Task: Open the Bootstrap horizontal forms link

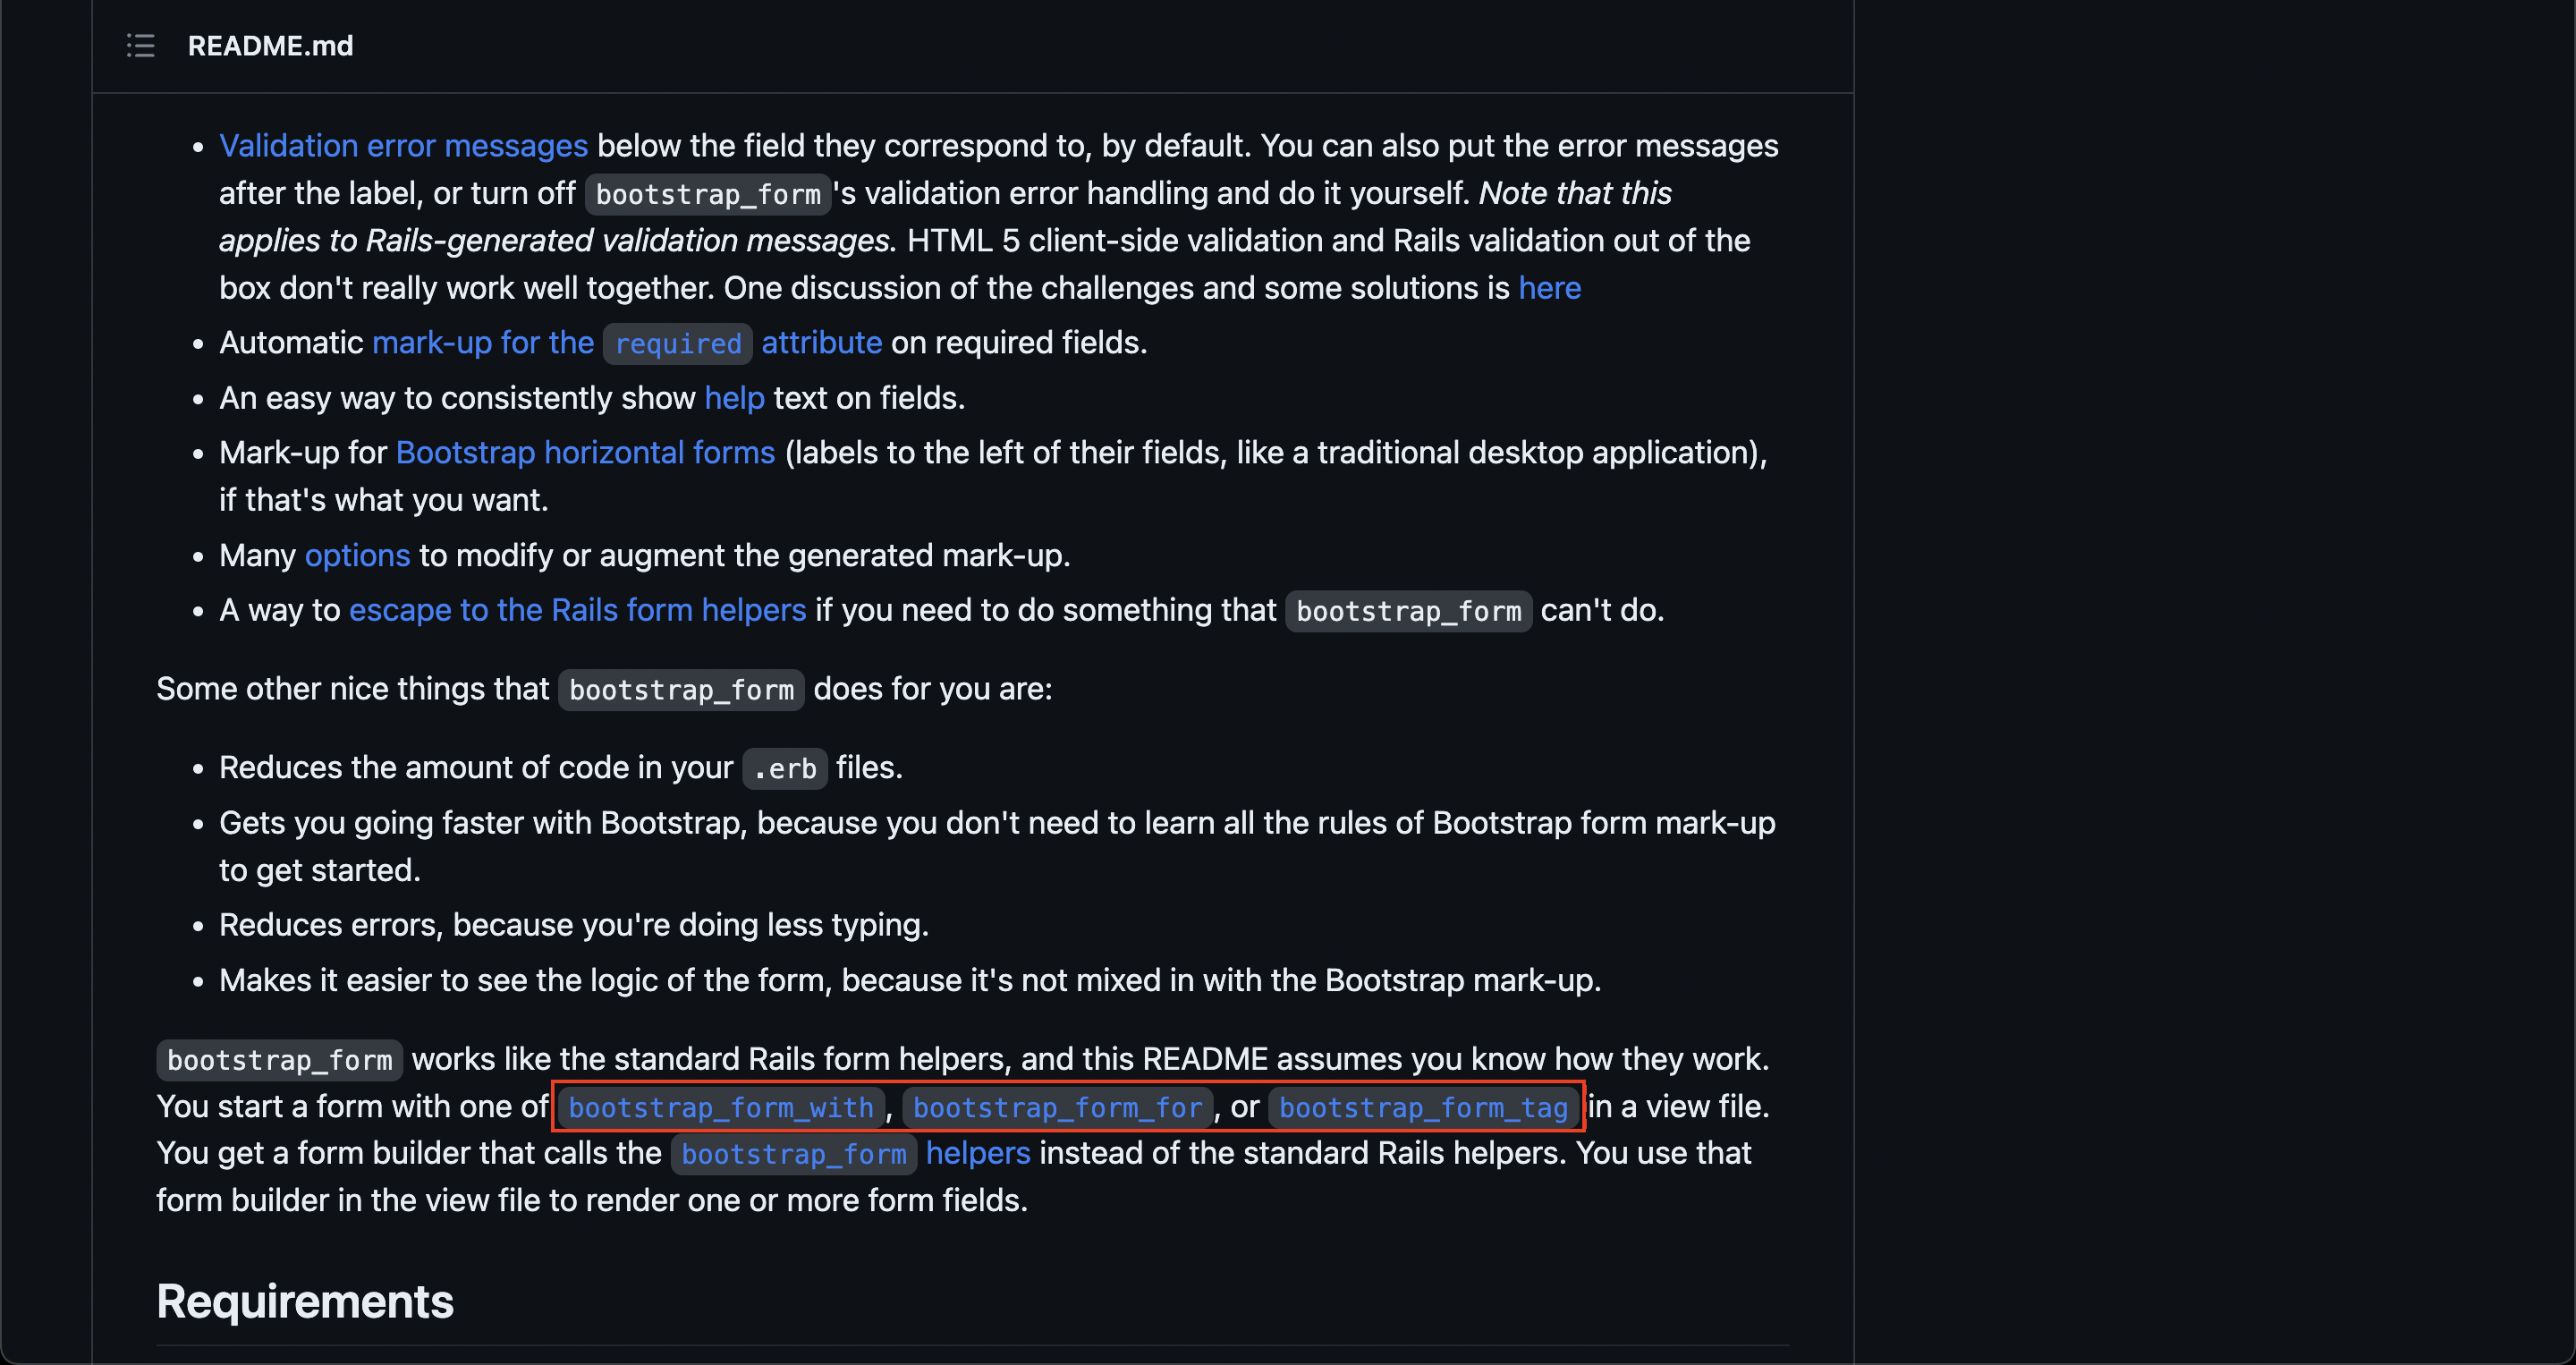Action: [x=584, y=452]
